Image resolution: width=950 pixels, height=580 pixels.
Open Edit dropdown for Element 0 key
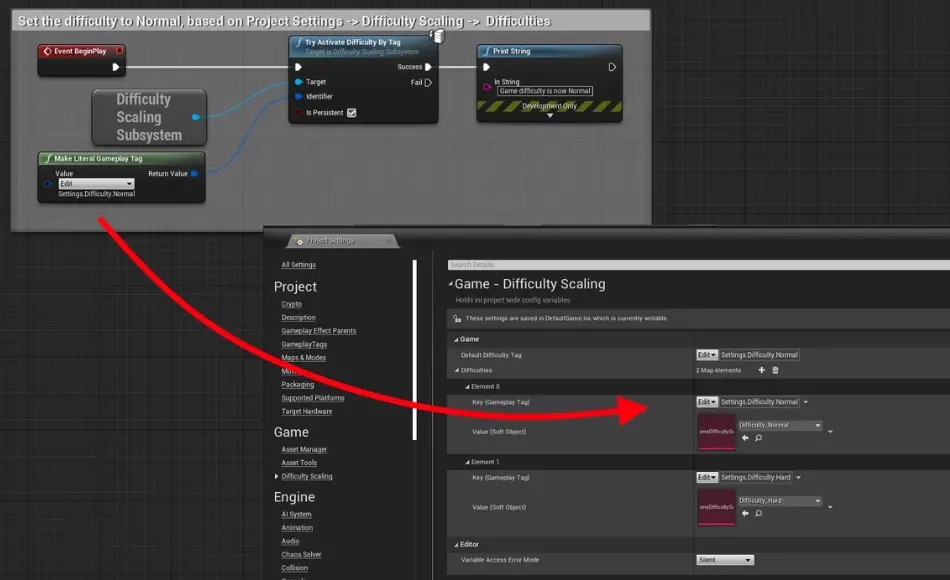coord(706,402)
